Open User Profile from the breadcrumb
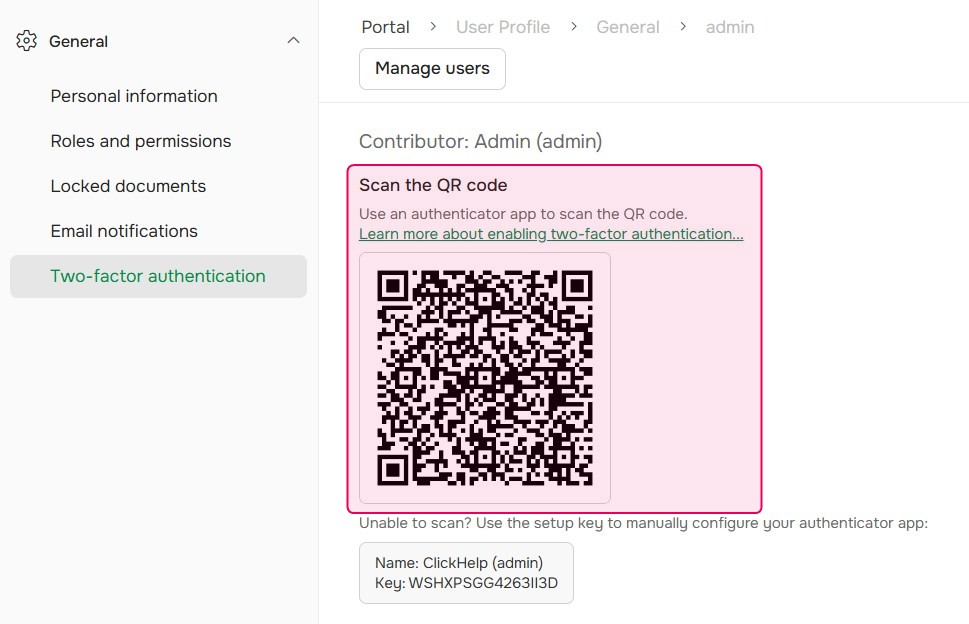 click(x=503, y=27)
